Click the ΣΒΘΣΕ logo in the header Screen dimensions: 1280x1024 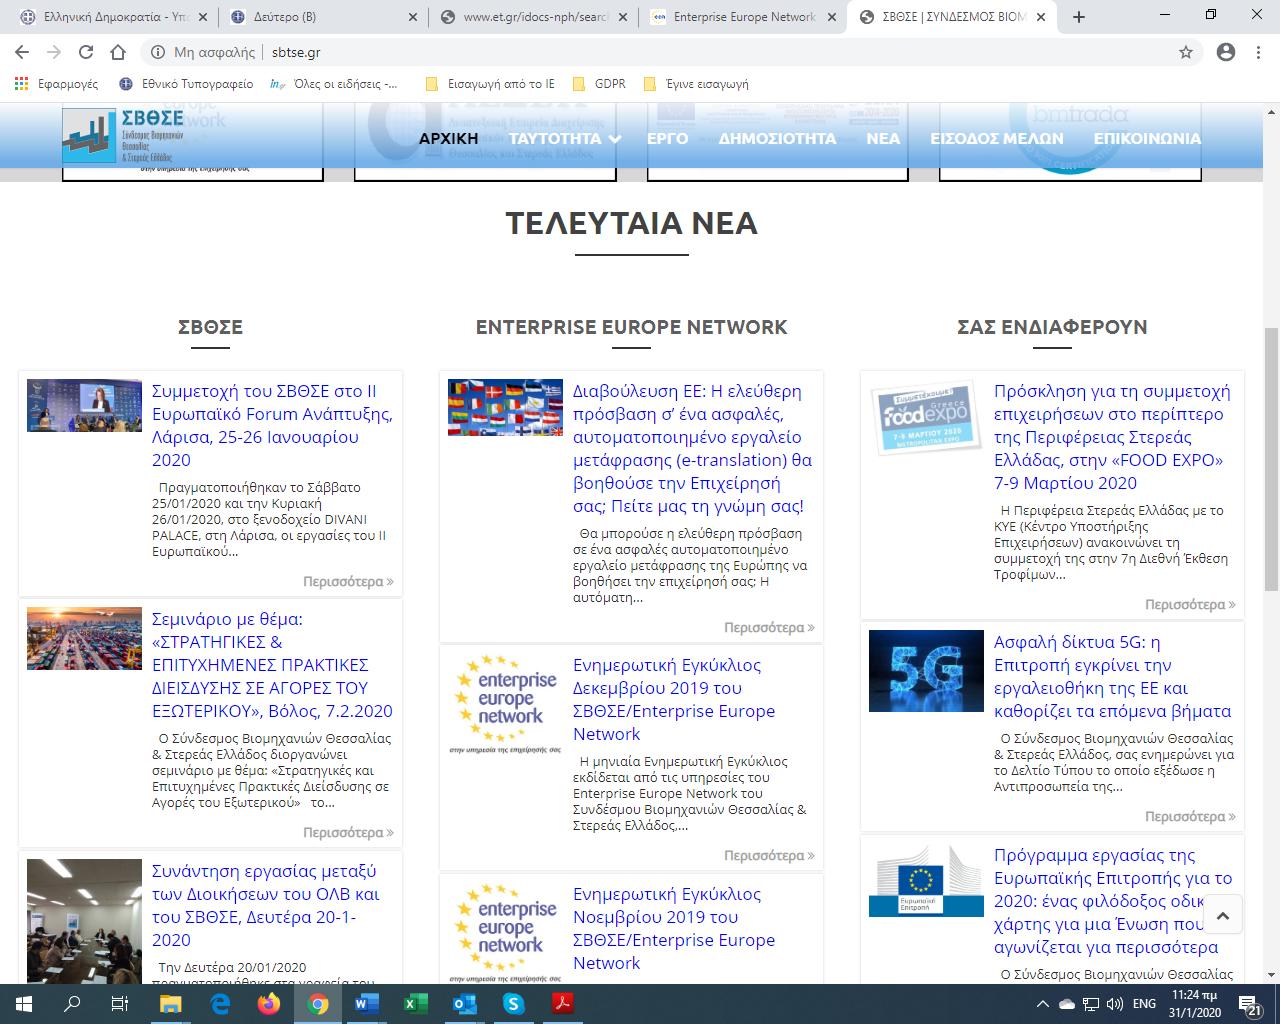[125, 135]
